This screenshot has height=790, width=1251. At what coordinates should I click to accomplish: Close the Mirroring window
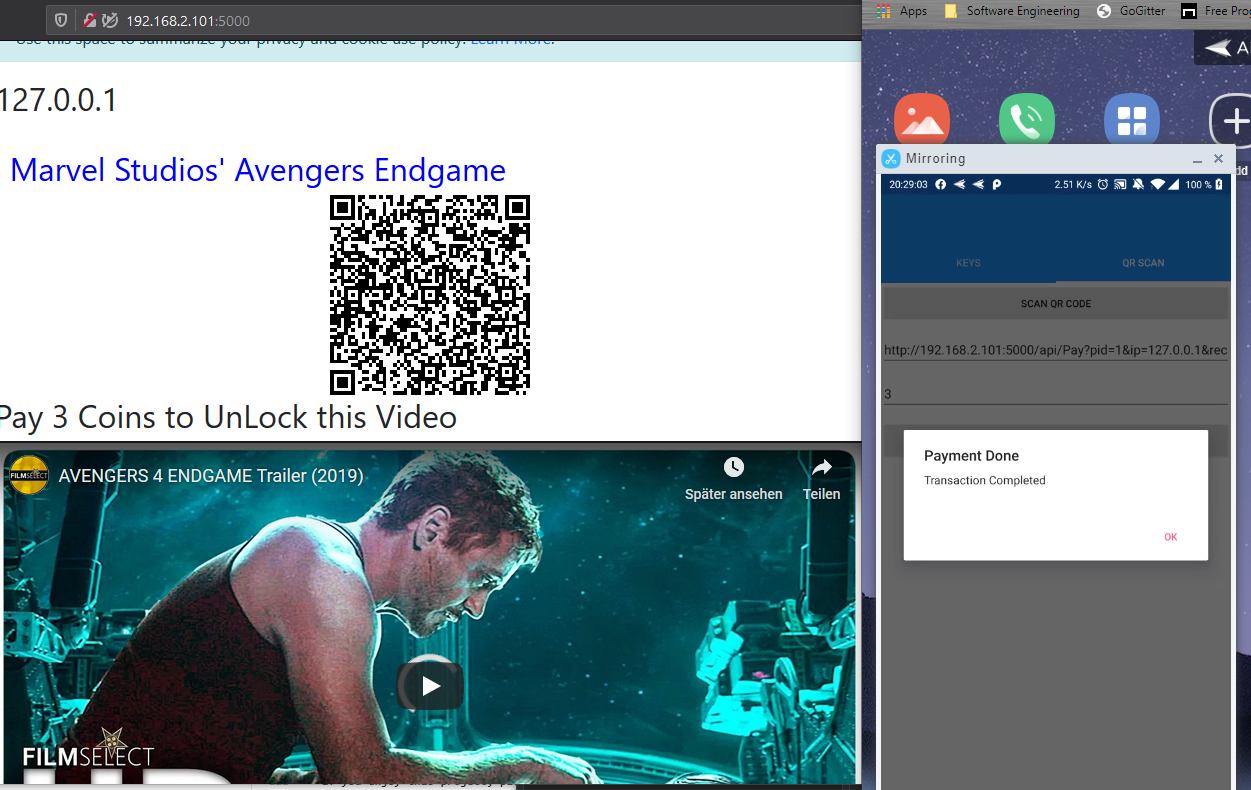1218,159
